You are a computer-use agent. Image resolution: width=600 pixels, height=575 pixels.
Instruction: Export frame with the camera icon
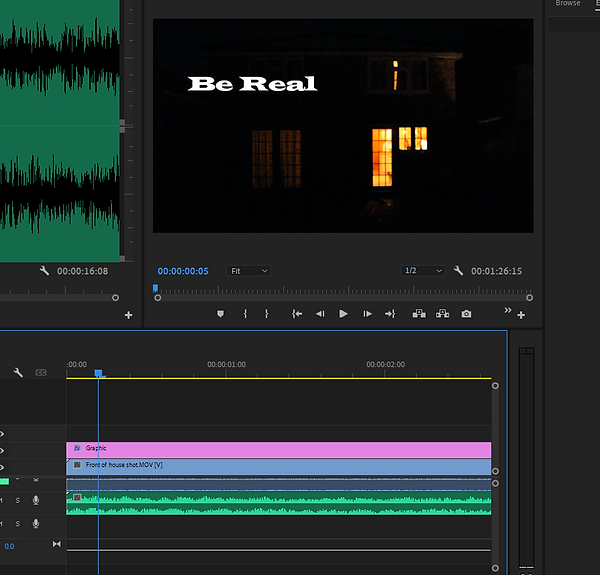(466, 314)
